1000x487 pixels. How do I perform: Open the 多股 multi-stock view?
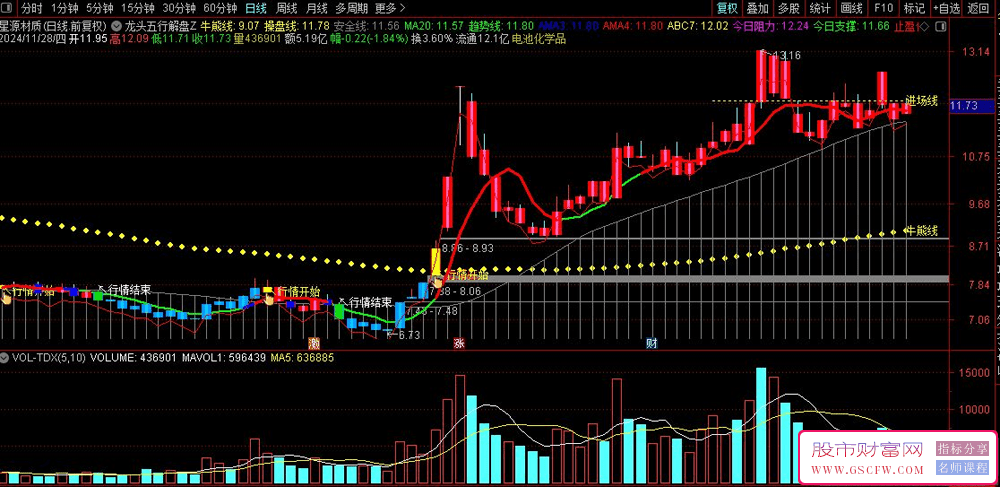point(789,8)
